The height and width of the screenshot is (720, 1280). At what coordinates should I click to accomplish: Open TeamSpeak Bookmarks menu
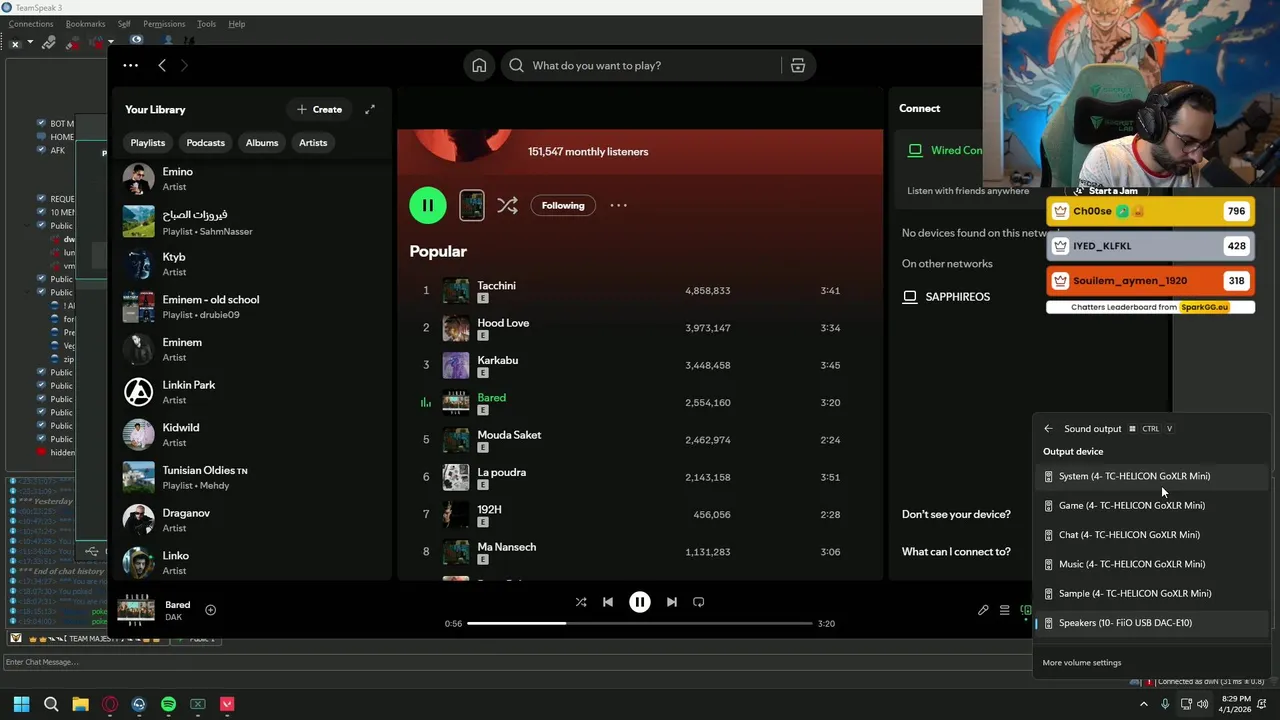85,24
